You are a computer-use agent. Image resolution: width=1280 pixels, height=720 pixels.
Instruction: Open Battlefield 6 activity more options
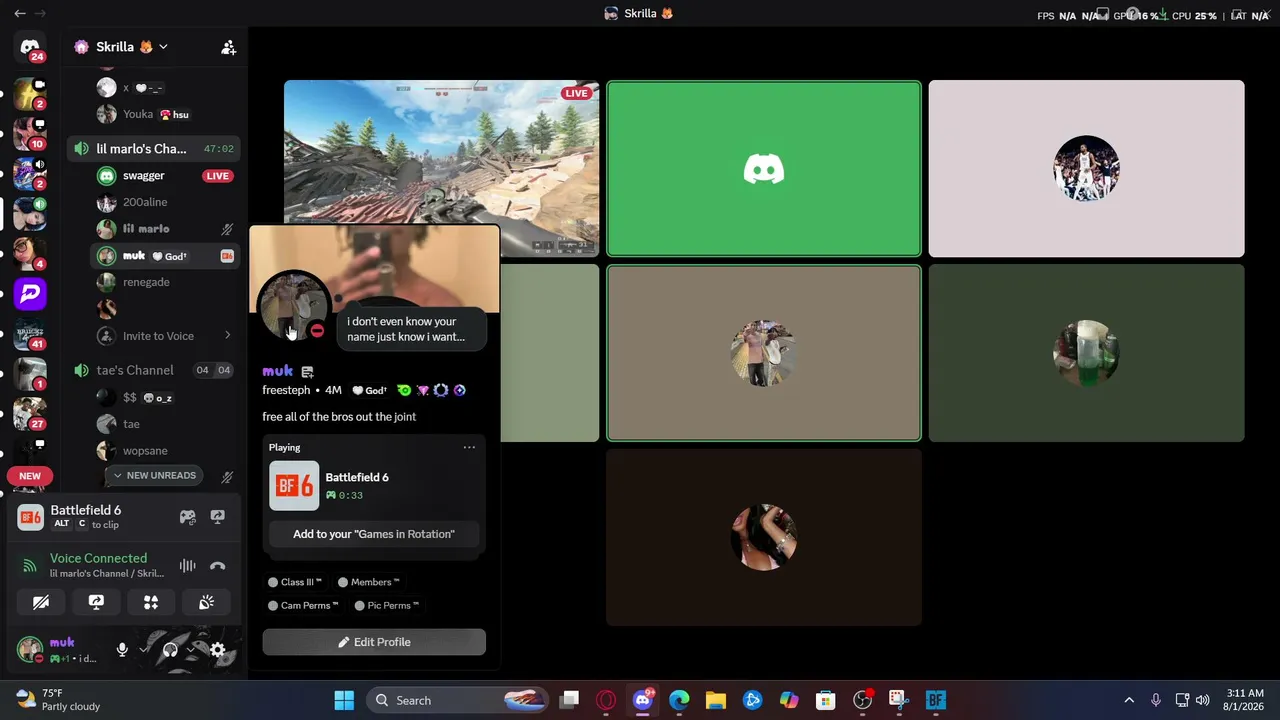pyautogui.click(x=469, y=447)
